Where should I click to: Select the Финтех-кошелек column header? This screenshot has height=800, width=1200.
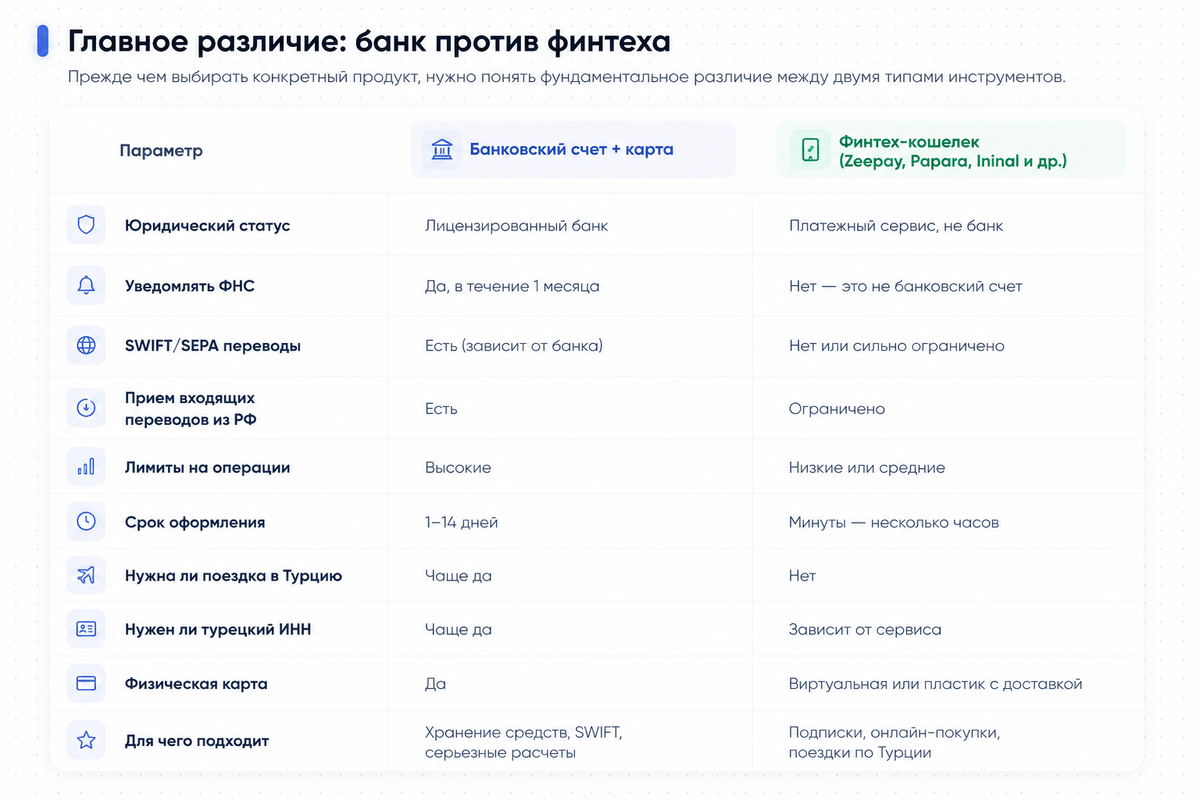pyautogui.click(x=951, y=150)
